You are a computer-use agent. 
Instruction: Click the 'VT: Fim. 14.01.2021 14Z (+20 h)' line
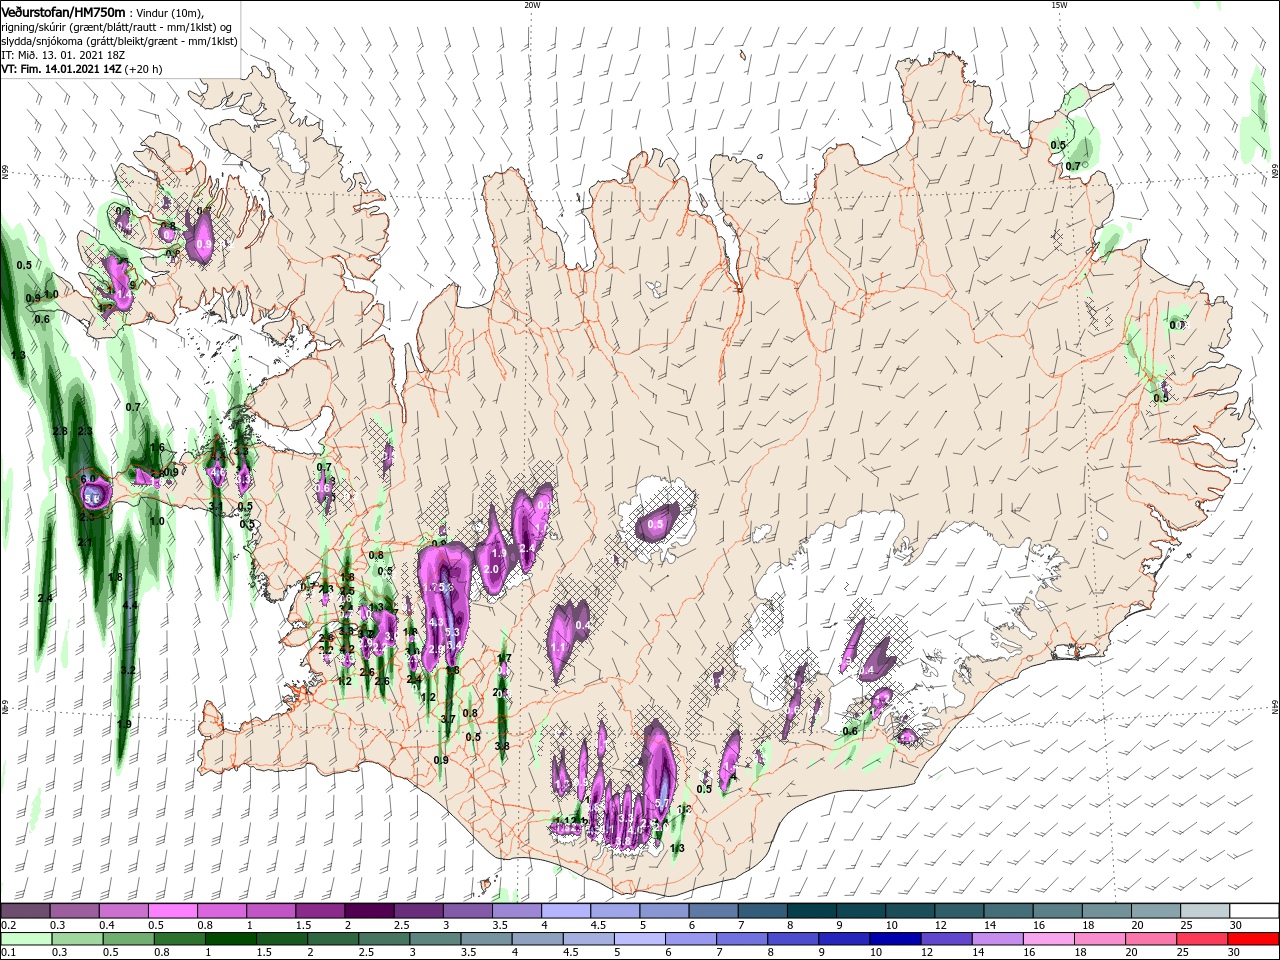point(82,69)
